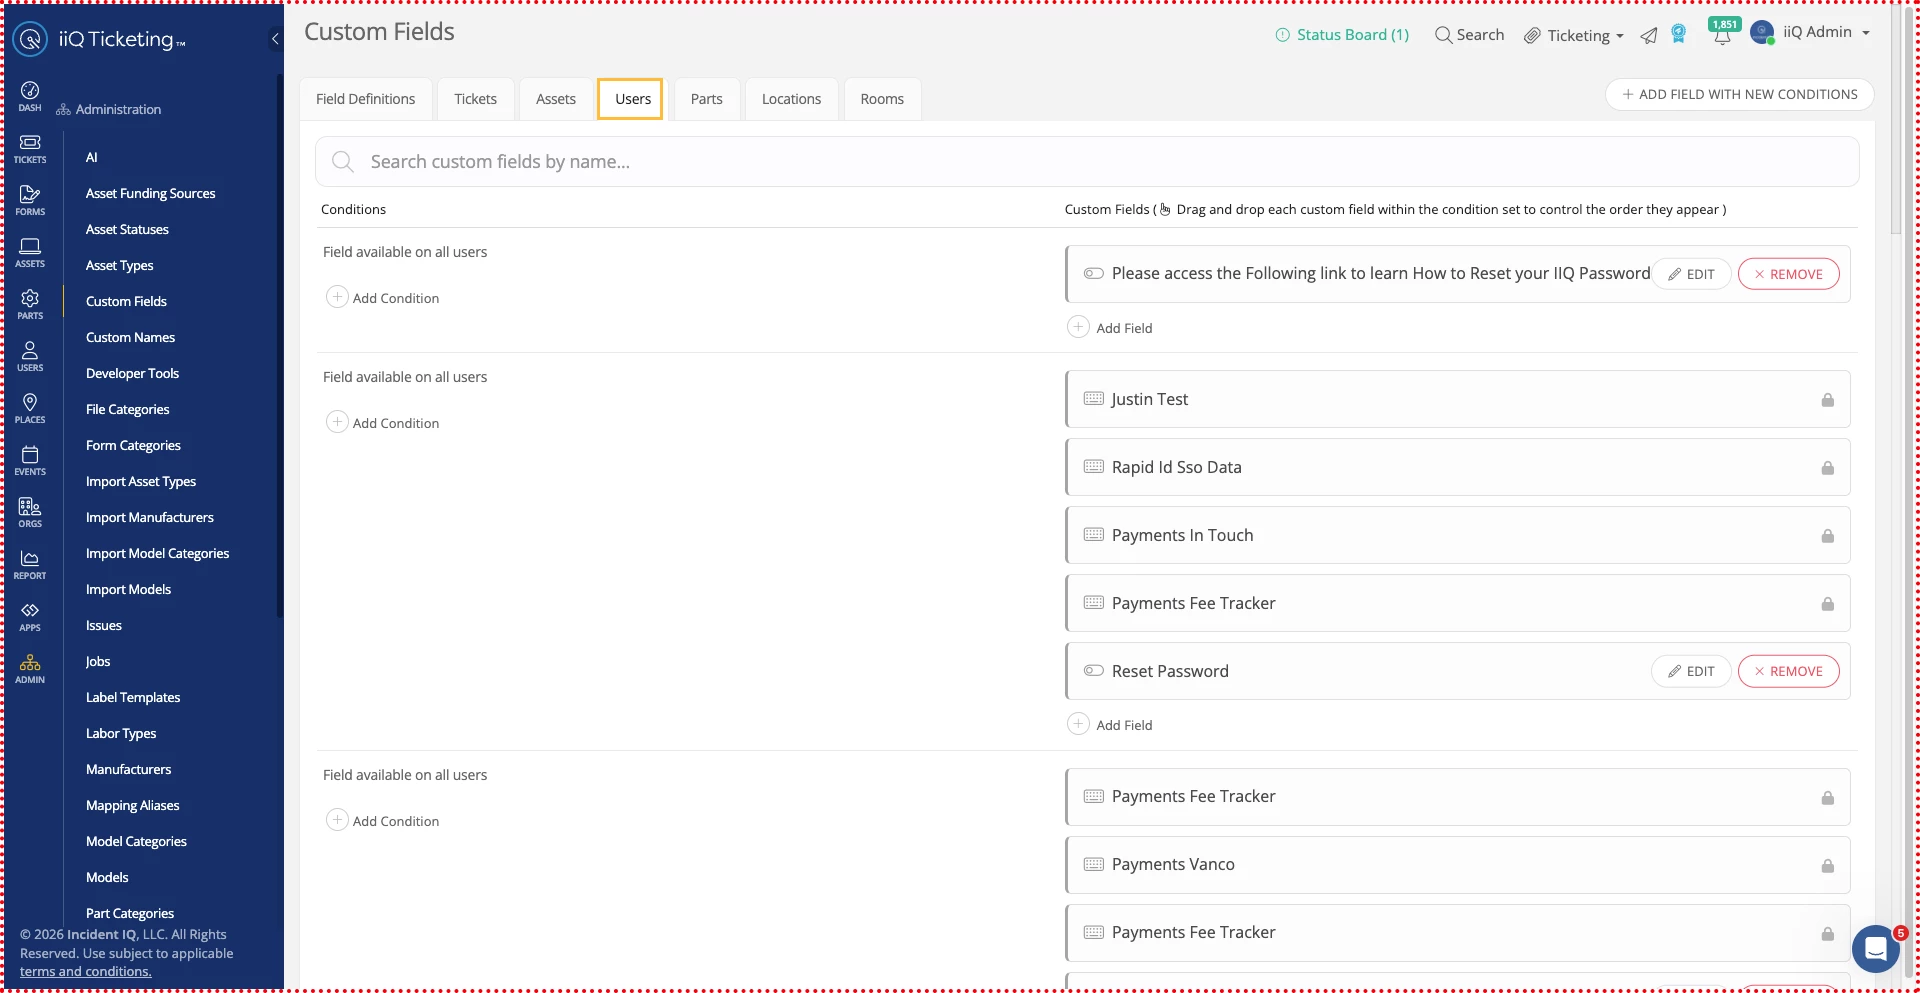The width and height of the screenshot is (1920, 993).
Task: Switch to the Tickets tab
Action: [475, 99]
